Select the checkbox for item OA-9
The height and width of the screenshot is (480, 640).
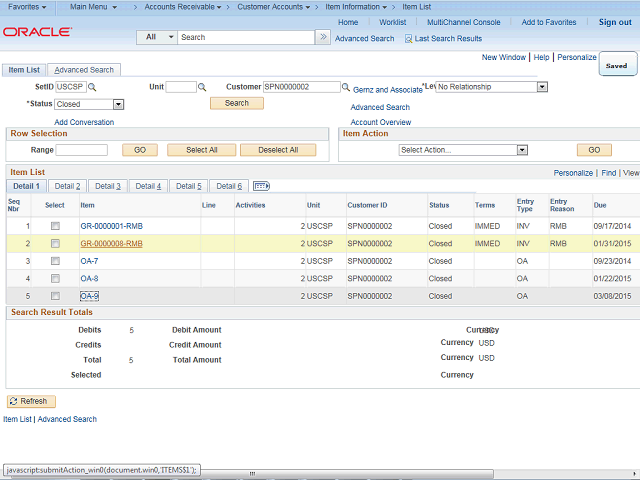(55, 296)
